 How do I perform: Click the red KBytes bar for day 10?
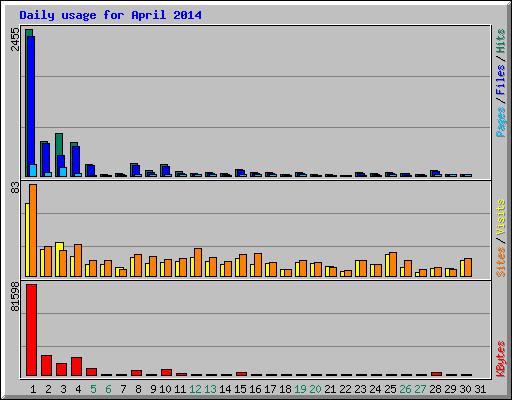pyautogui.click(x=166, y=372)
